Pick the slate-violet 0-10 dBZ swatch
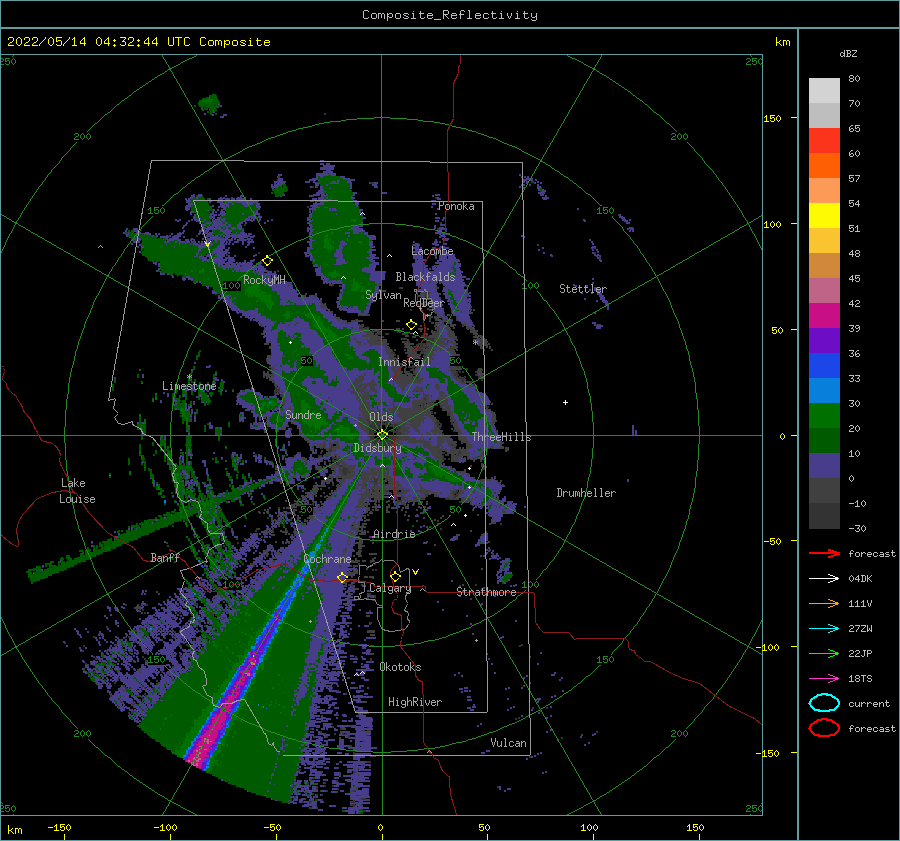Viewport: 900px width, 841px height. 824,466
